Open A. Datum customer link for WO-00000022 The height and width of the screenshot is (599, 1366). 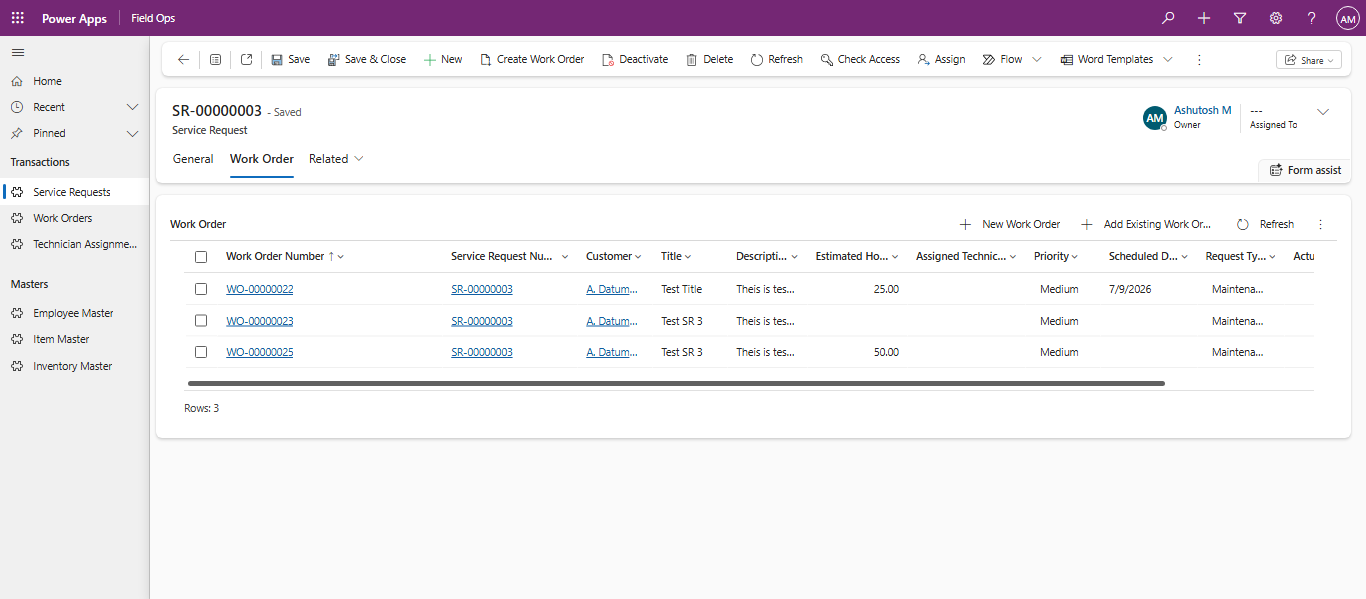click(x=612, y=289)
